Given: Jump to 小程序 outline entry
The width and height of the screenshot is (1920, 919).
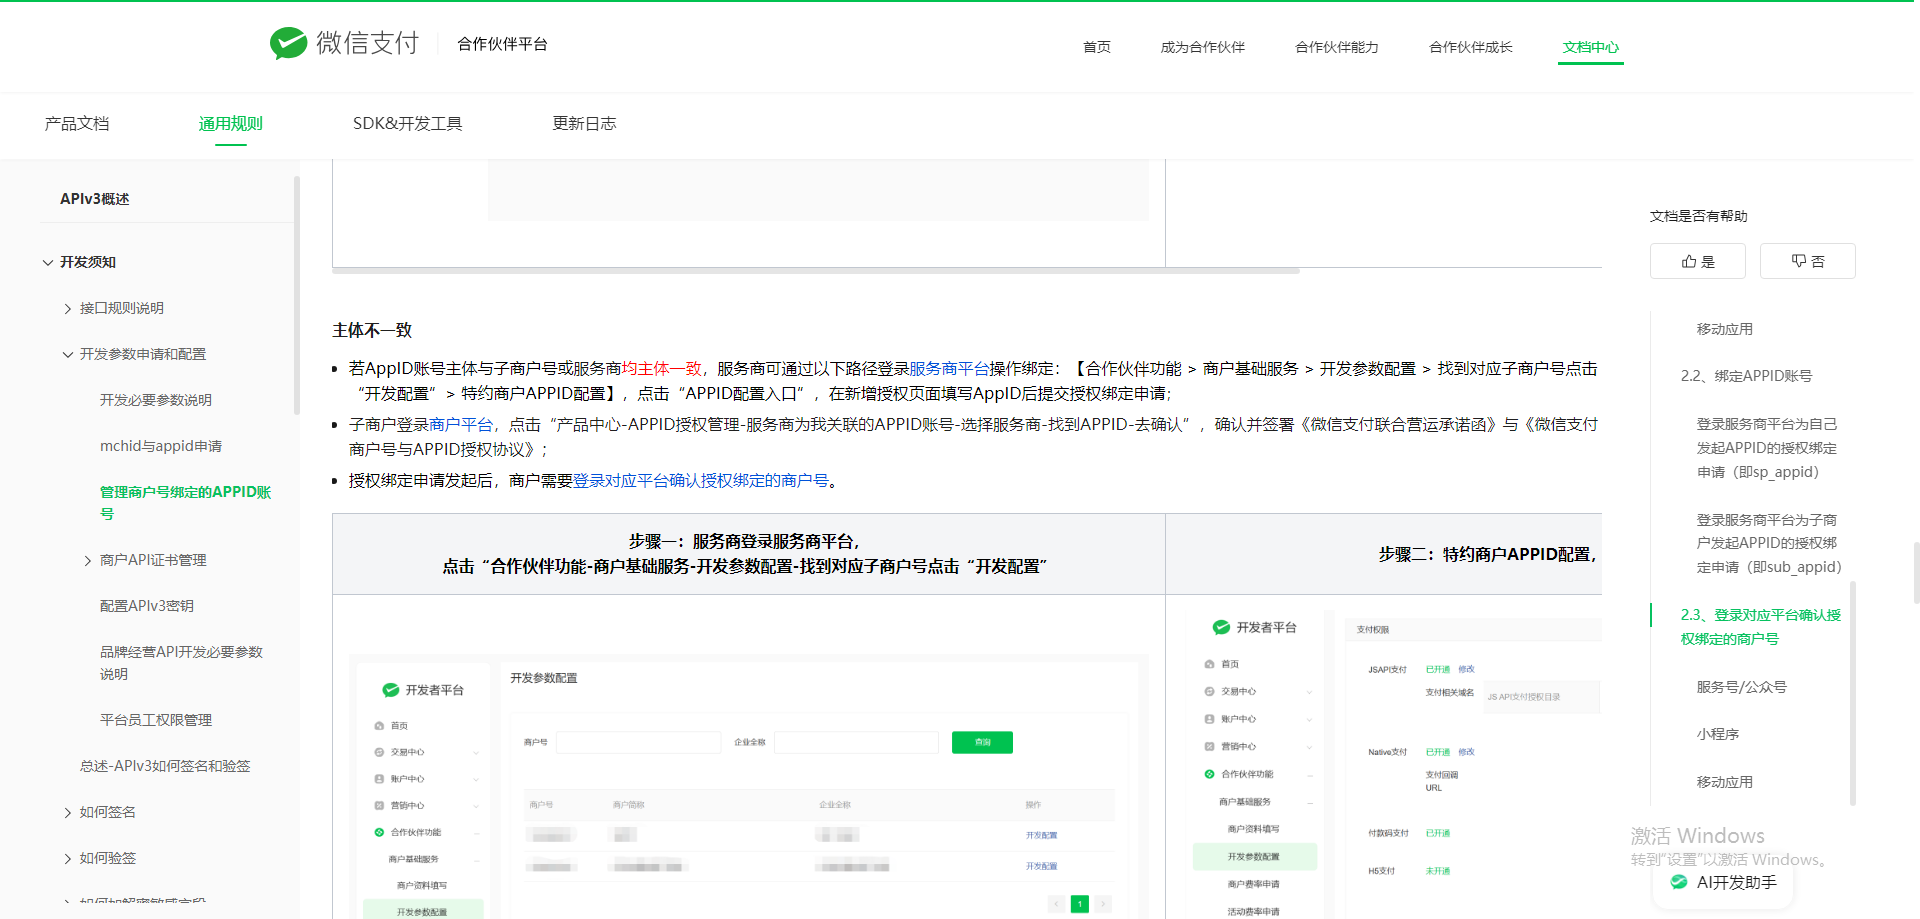Looking at the screenshot, I should 1717,734.
